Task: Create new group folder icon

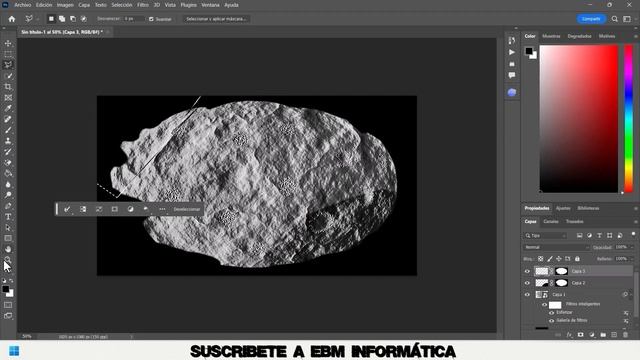Action: [603, 335]
